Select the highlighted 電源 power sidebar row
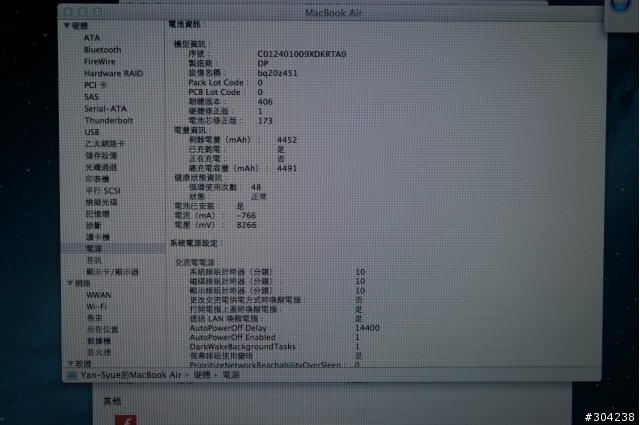 click(x=113, y=249)
